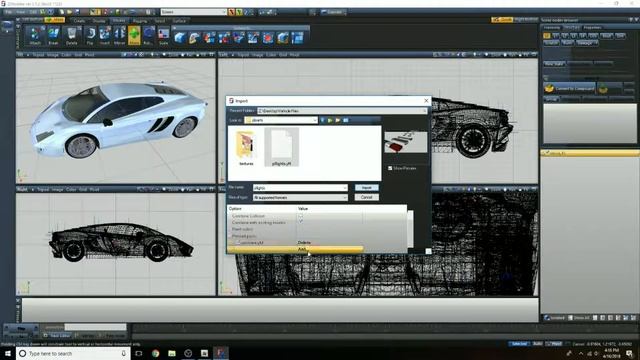Image resolution: width=640 pixels, height=360 pixels.
Task: Select the Rotate tool
Action: (x=148, y=35)
